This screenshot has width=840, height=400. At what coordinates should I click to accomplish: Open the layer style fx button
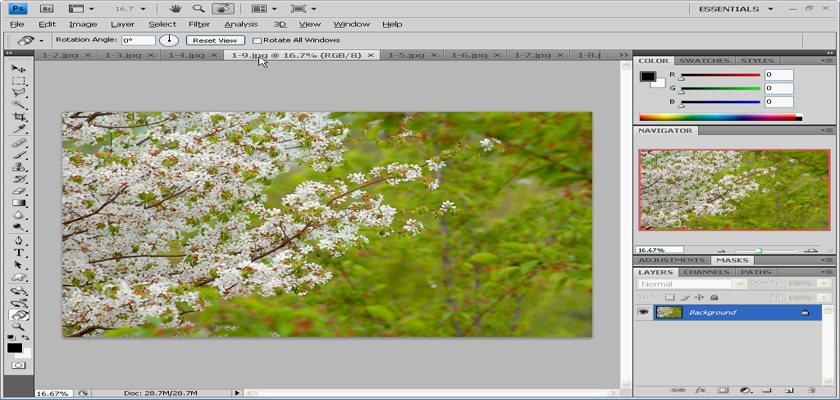(700, 390)
